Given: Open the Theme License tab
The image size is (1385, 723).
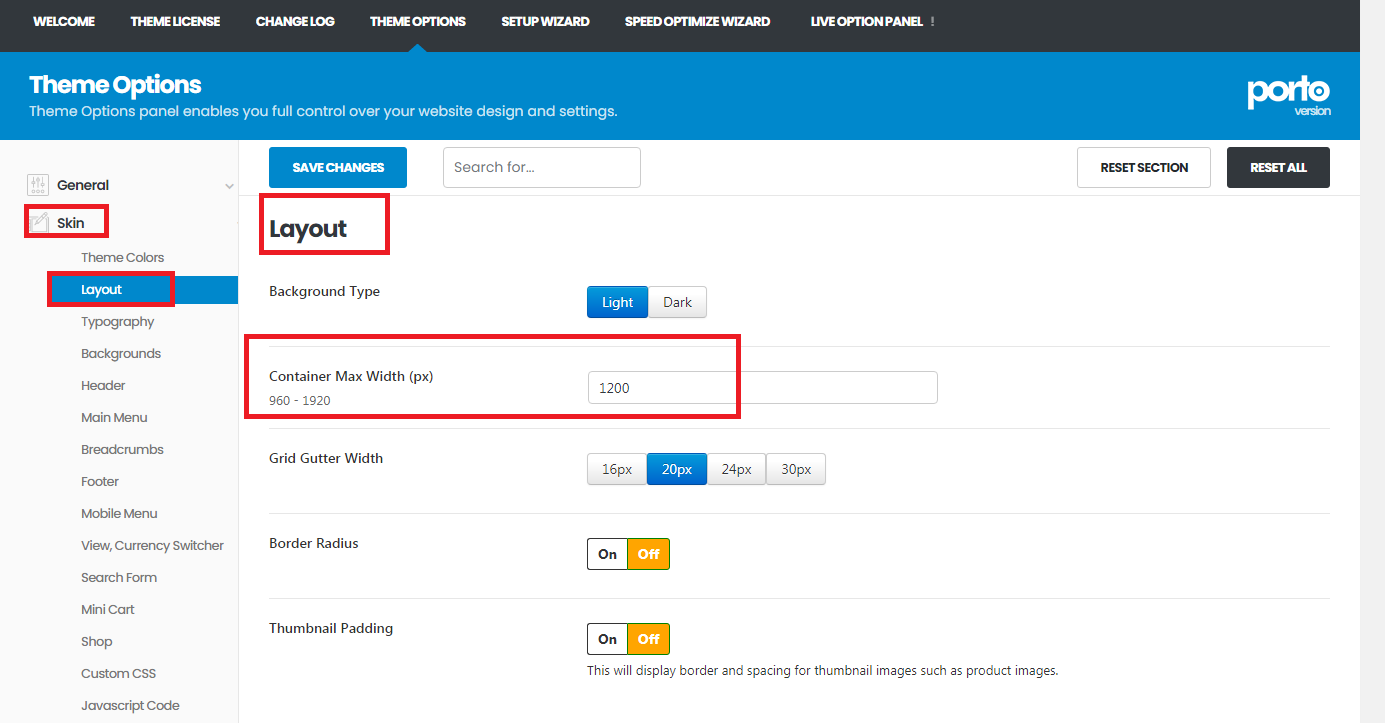Looking at the screenshot, I should tap(175, 21).
